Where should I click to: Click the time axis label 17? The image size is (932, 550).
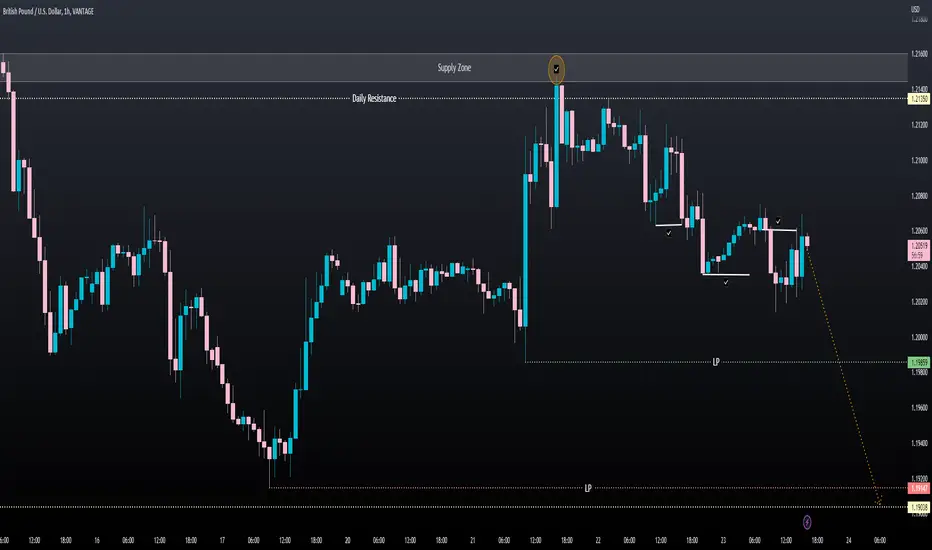click(222, 540)
